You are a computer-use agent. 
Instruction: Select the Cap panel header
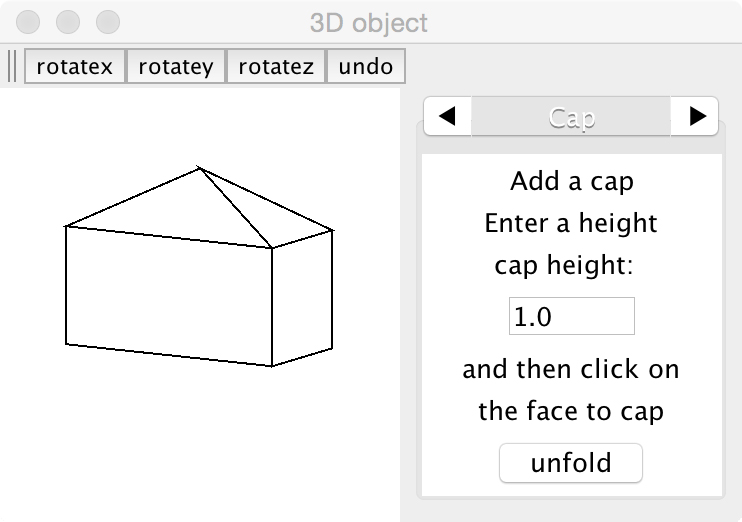point(571,117)
